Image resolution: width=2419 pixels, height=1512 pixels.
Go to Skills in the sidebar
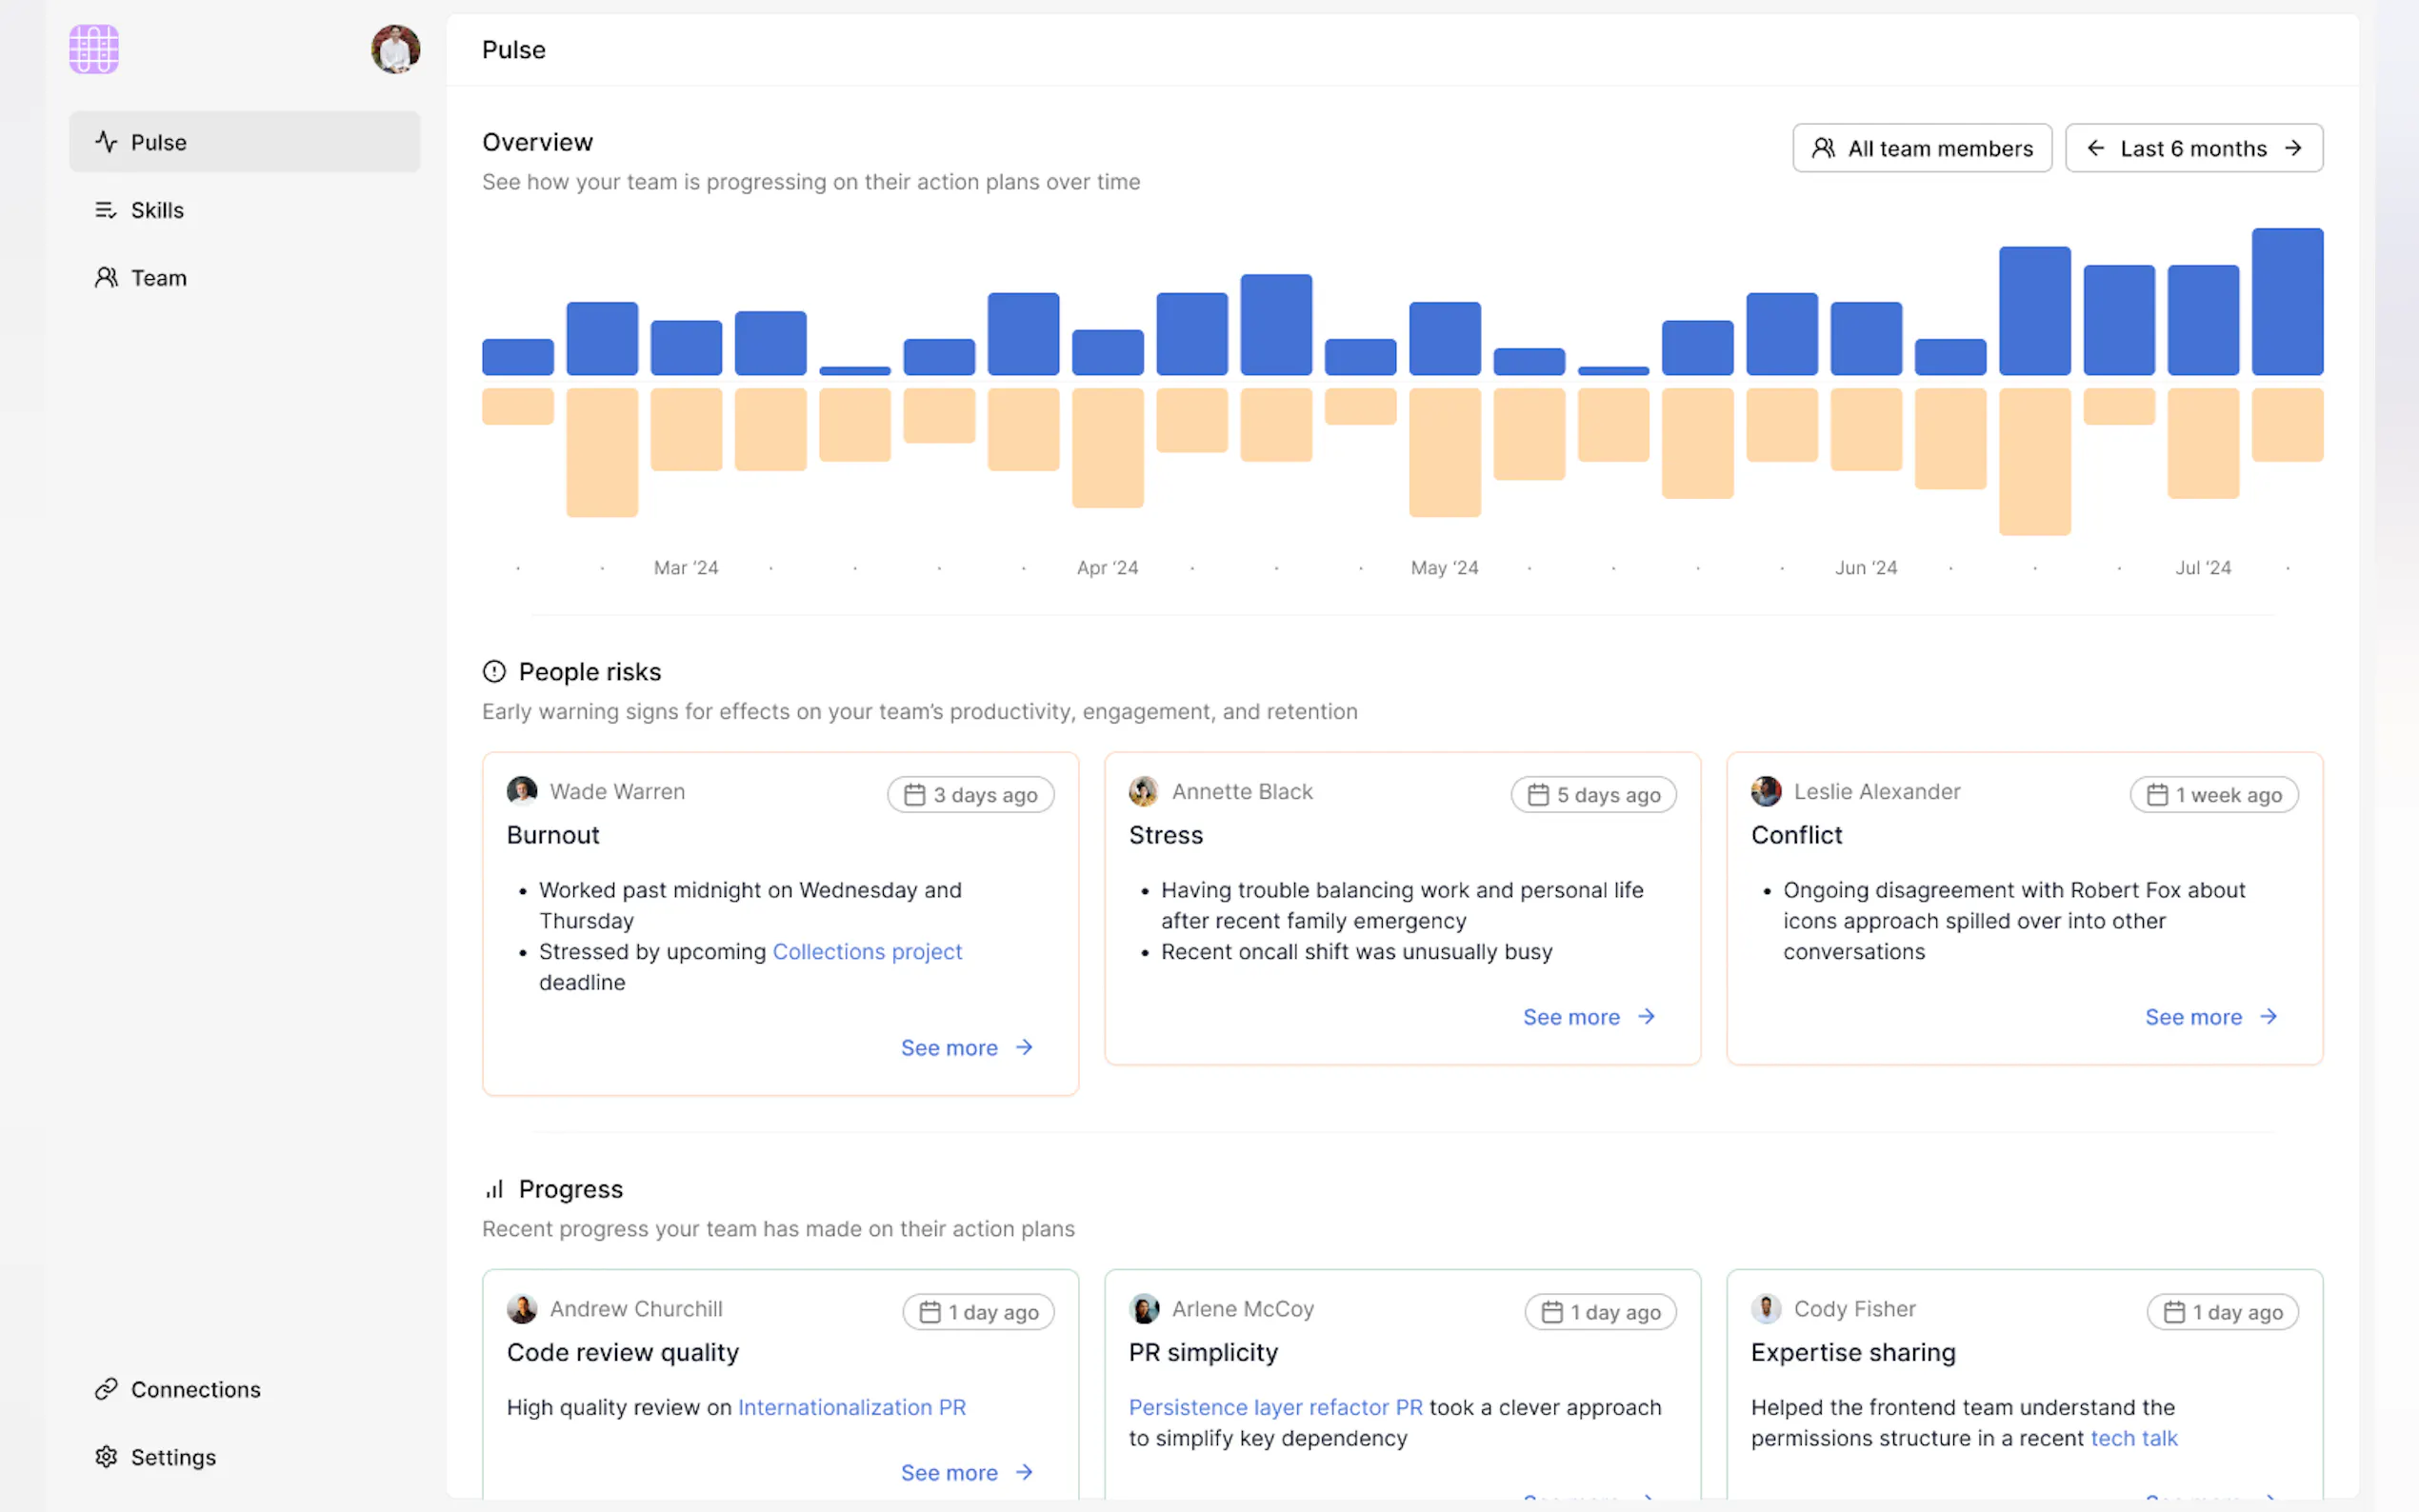pyautogui.click(x=157, y=210)
